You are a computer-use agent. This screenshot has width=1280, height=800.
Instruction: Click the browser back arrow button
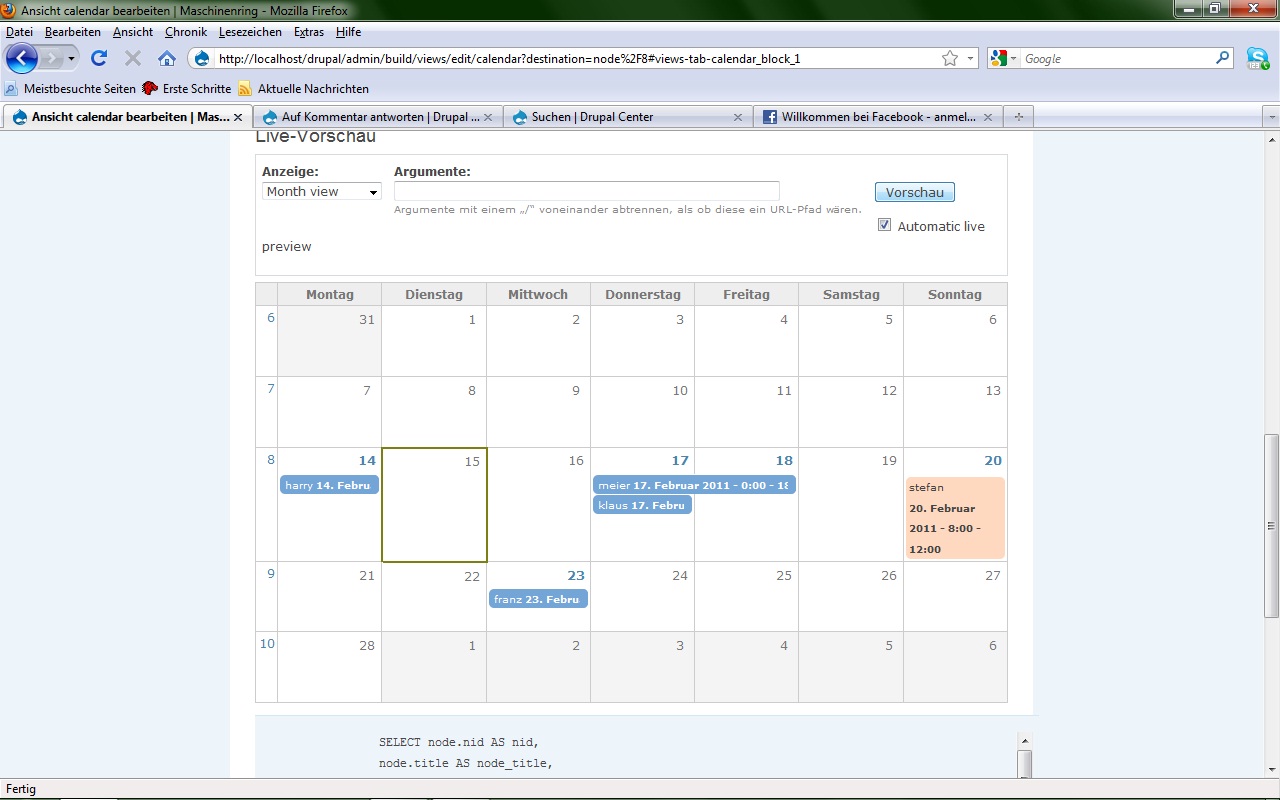[x=22, y=58]
